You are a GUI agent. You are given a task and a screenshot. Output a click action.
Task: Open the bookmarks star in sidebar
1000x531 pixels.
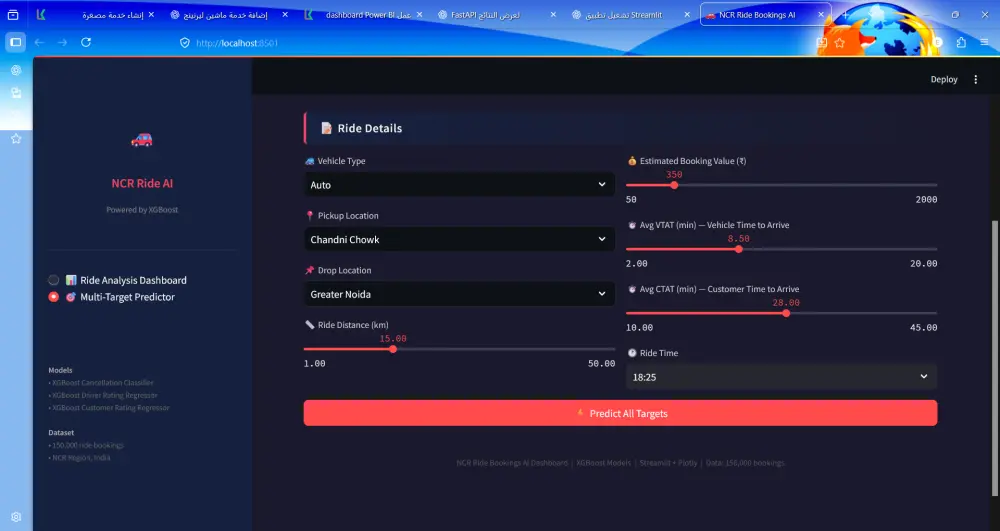(16, 138)
